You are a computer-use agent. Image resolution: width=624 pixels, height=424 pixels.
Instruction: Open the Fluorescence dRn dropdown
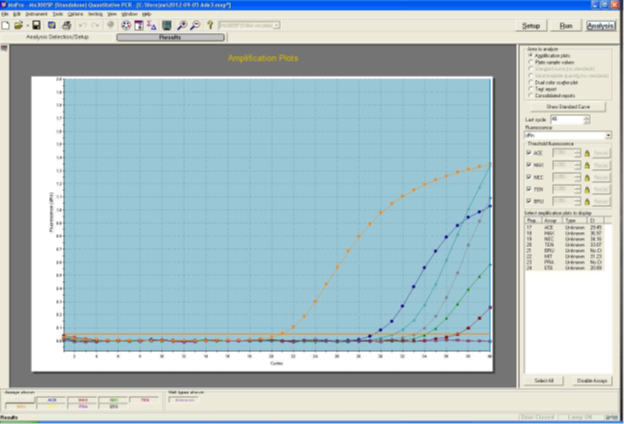click(607, 135)
